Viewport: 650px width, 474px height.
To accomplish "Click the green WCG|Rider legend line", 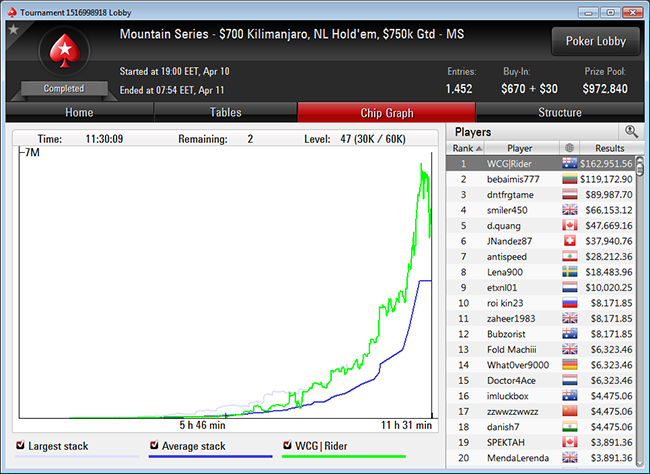I will 344,457.
